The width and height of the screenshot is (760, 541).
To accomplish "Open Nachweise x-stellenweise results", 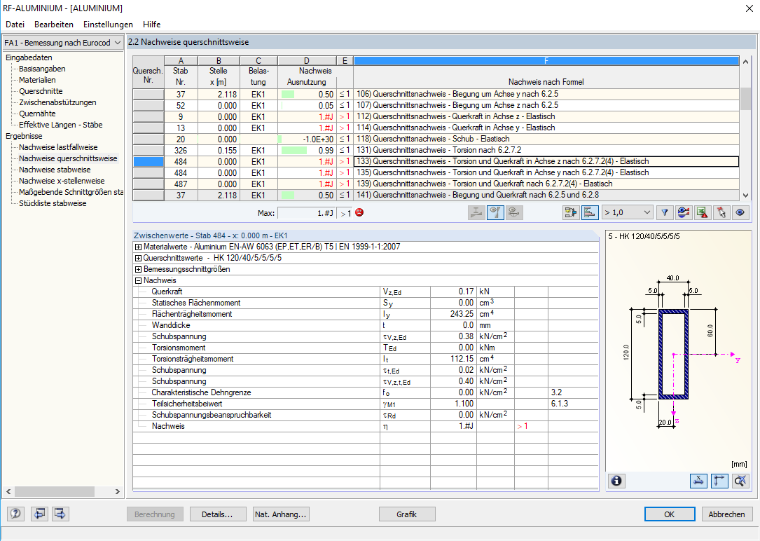I will pyautogui.click(x=62, y=181).
